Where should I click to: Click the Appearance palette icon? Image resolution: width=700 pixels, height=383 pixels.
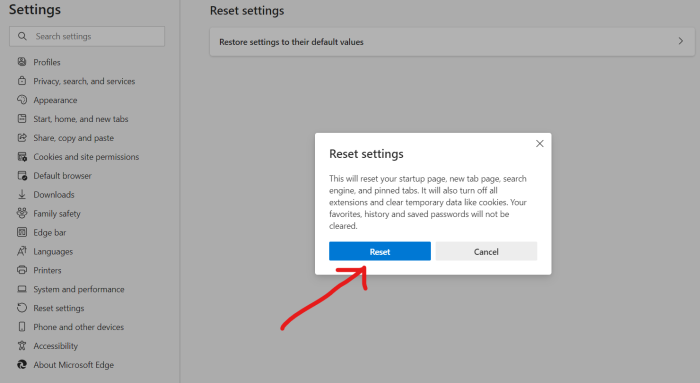(x=21, y=100)
